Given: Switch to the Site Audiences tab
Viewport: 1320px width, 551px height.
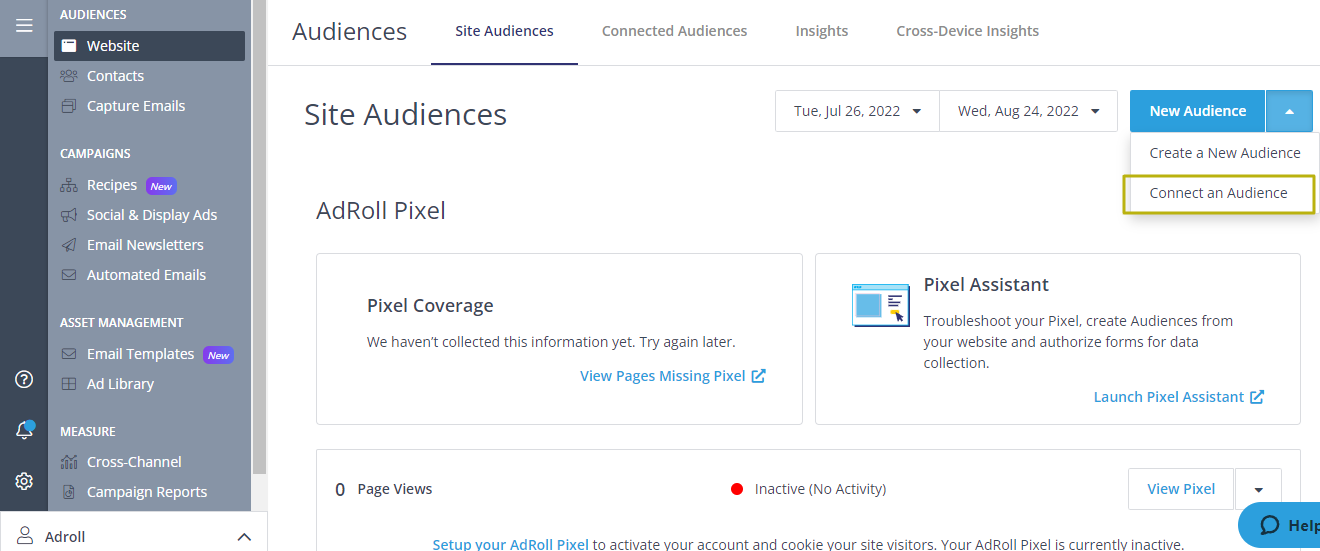Looking at the screenshot, I should point(504,31).
